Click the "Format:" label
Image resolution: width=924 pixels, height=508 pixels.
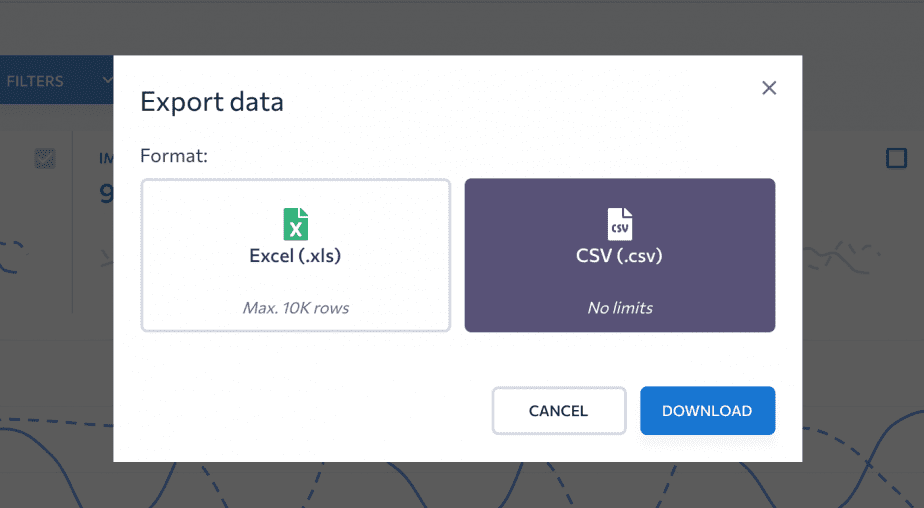[174, 156]
